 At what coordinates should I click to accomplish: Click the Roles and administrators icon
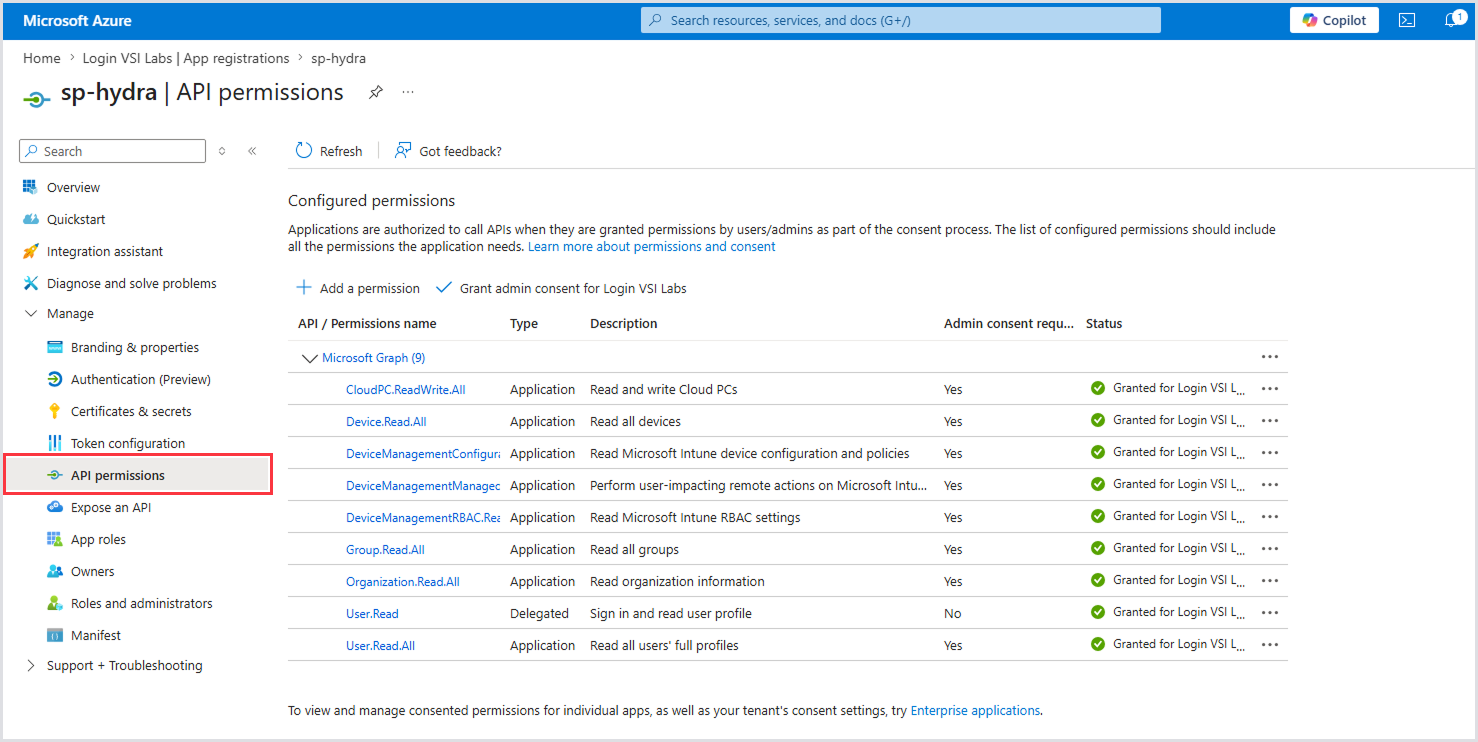tap(55, 603)
